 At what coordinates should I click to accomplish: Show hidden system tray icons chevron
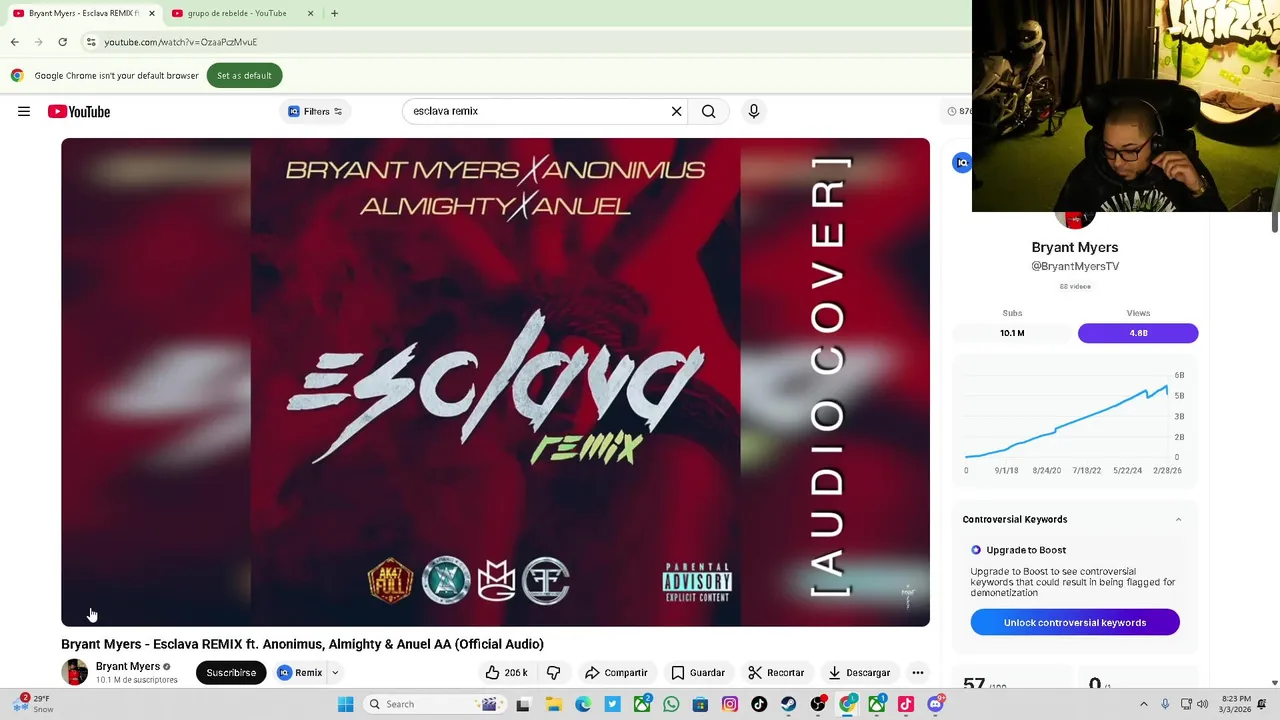tap(1144, 704)
